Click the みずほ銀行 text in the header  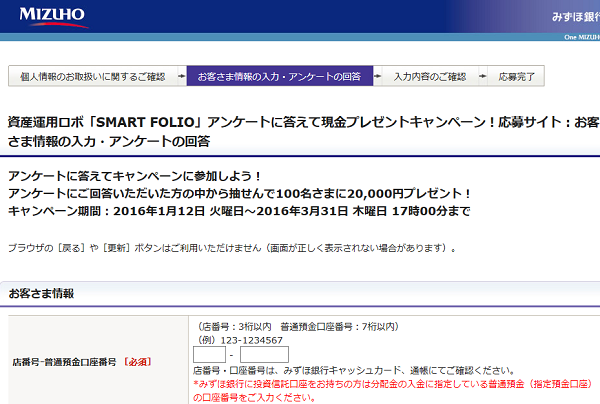click(x=576, y=17)
